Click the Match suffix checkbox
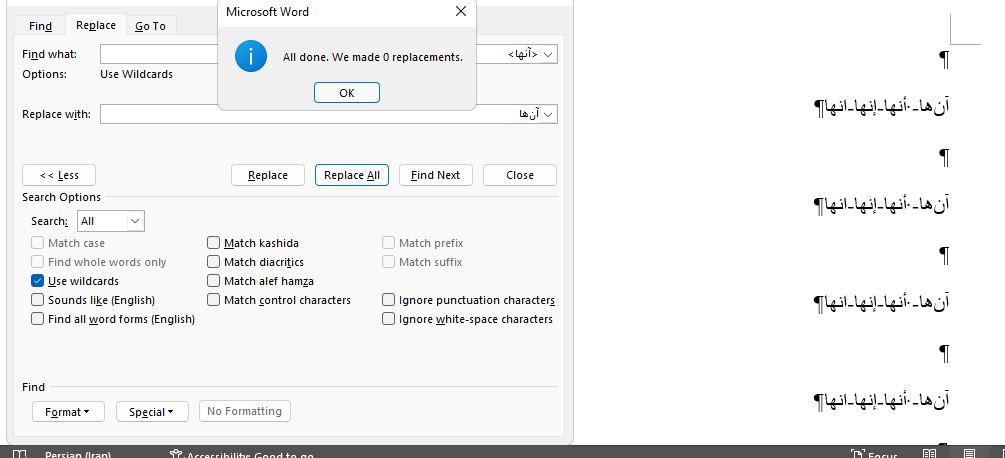Image resolution: width=1005 pixels, height=458 pixels. pyautogui.click(x=388, y=261)
